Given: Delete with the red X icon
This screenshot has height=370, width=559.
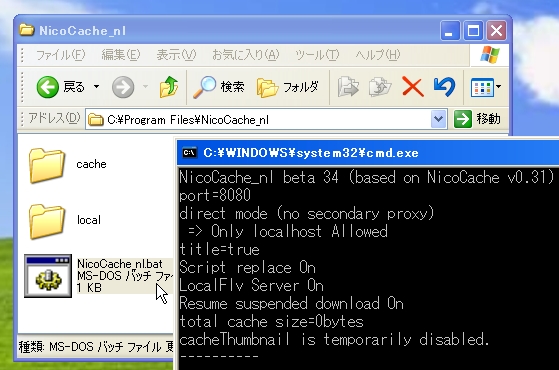Looking at the screenshot, I should 412,87.
